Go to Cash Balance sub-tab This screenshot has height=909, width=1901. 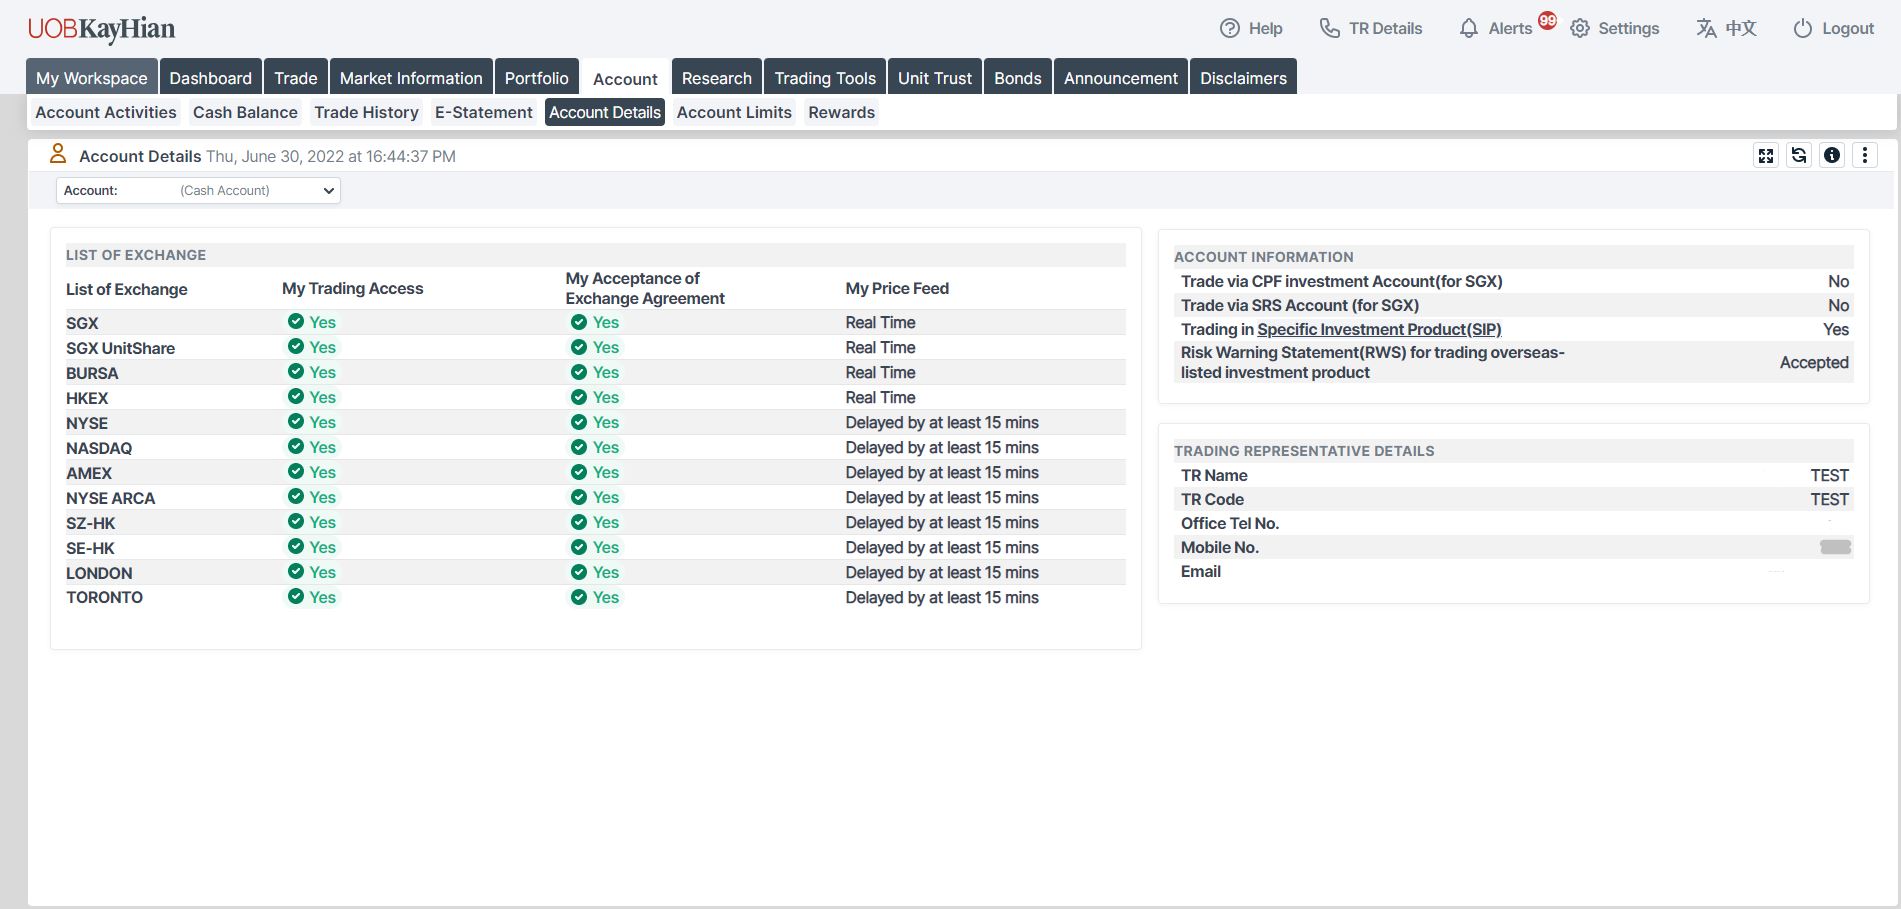tap(245, 112)
